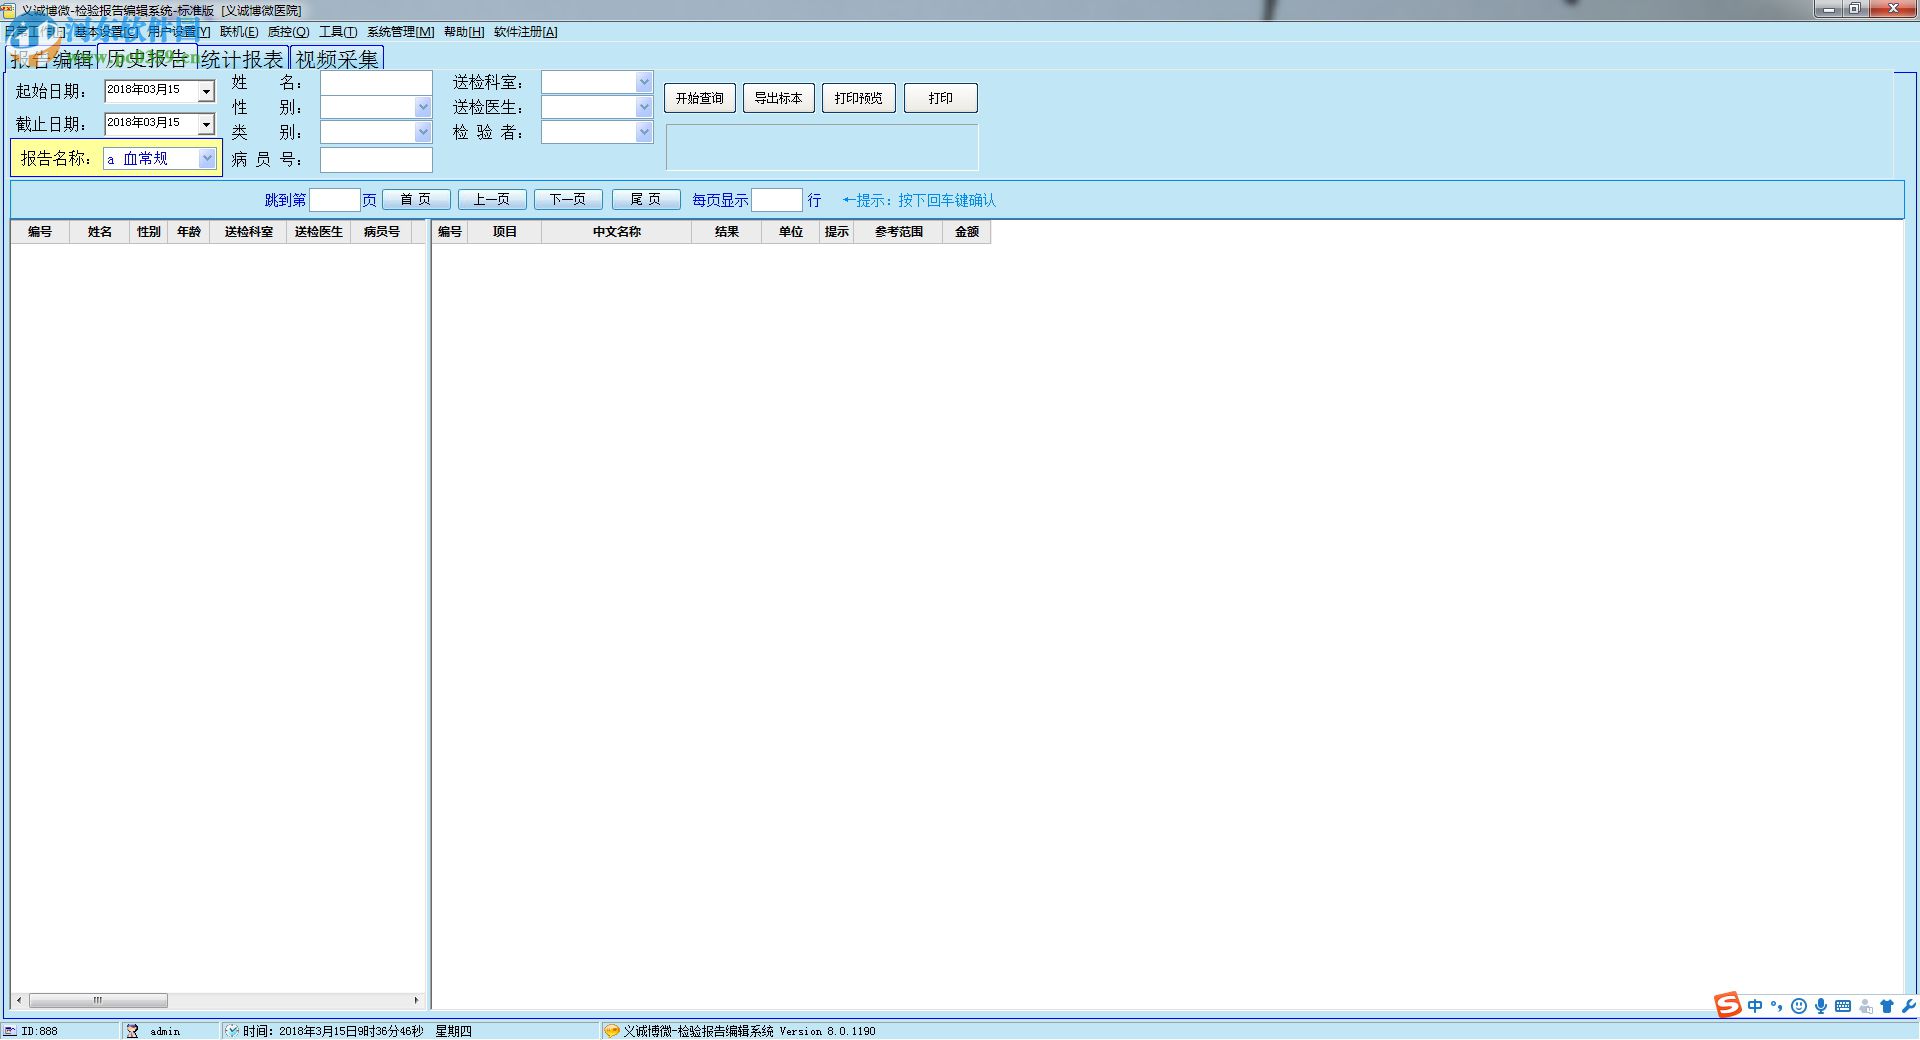Image resolution: width=1920 pixels, height=1040 pixels.
Task: Switch to the 历史报告 tab
Action: click(x=147, y=59)
